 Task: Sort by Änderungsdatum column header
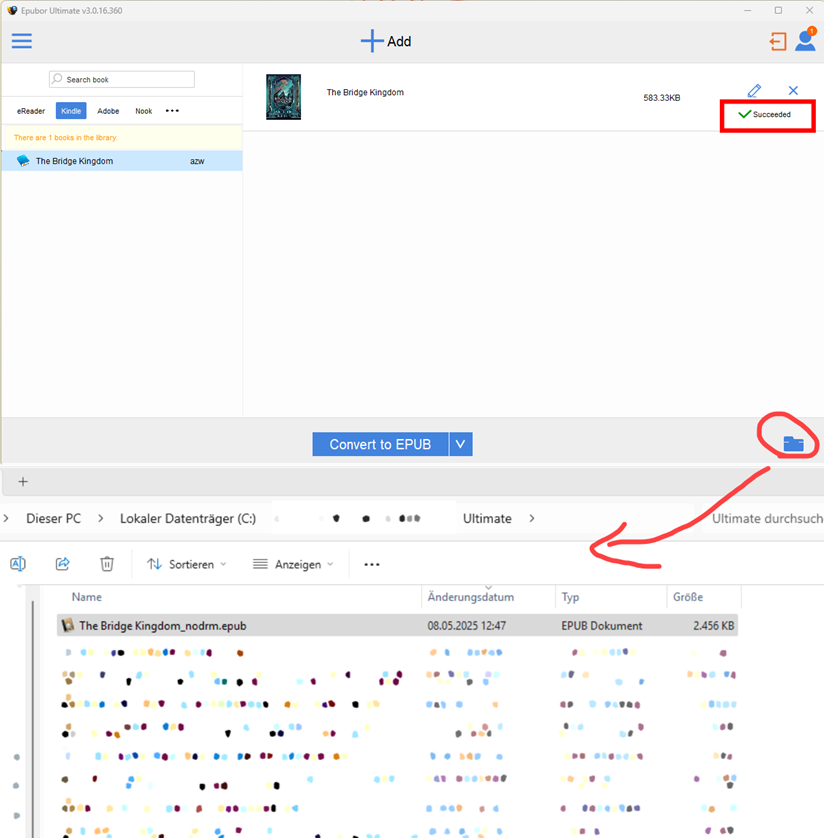tap(471, 597)
